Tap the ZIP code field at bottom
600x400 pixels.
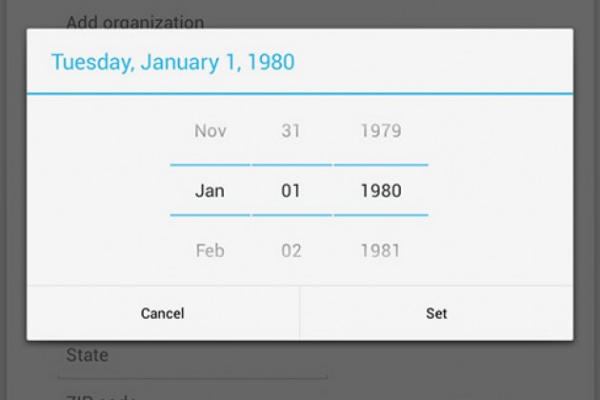point(100,396)
